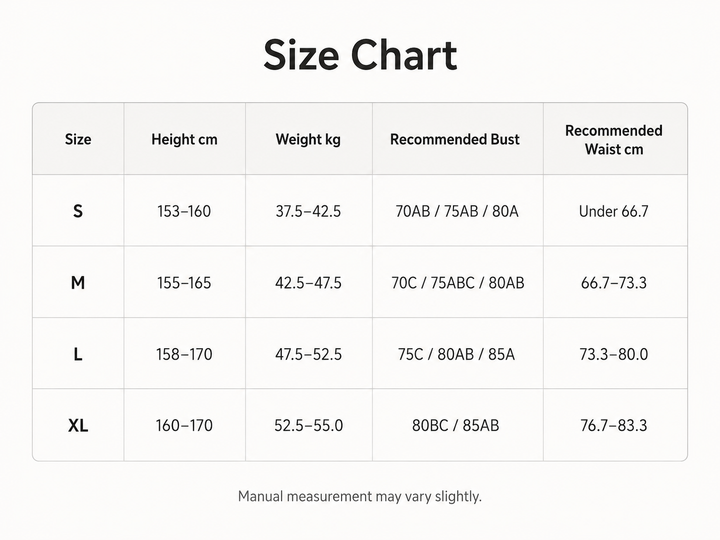Viewport: 720px width, 540px height.
Task: Click the manual measurement note text
Action: click(360, 496)
